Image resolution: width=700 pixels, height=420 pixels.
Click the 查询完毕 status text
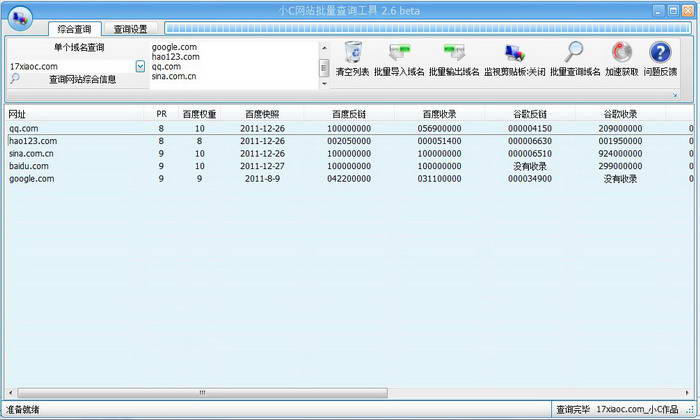coord(573,409)
